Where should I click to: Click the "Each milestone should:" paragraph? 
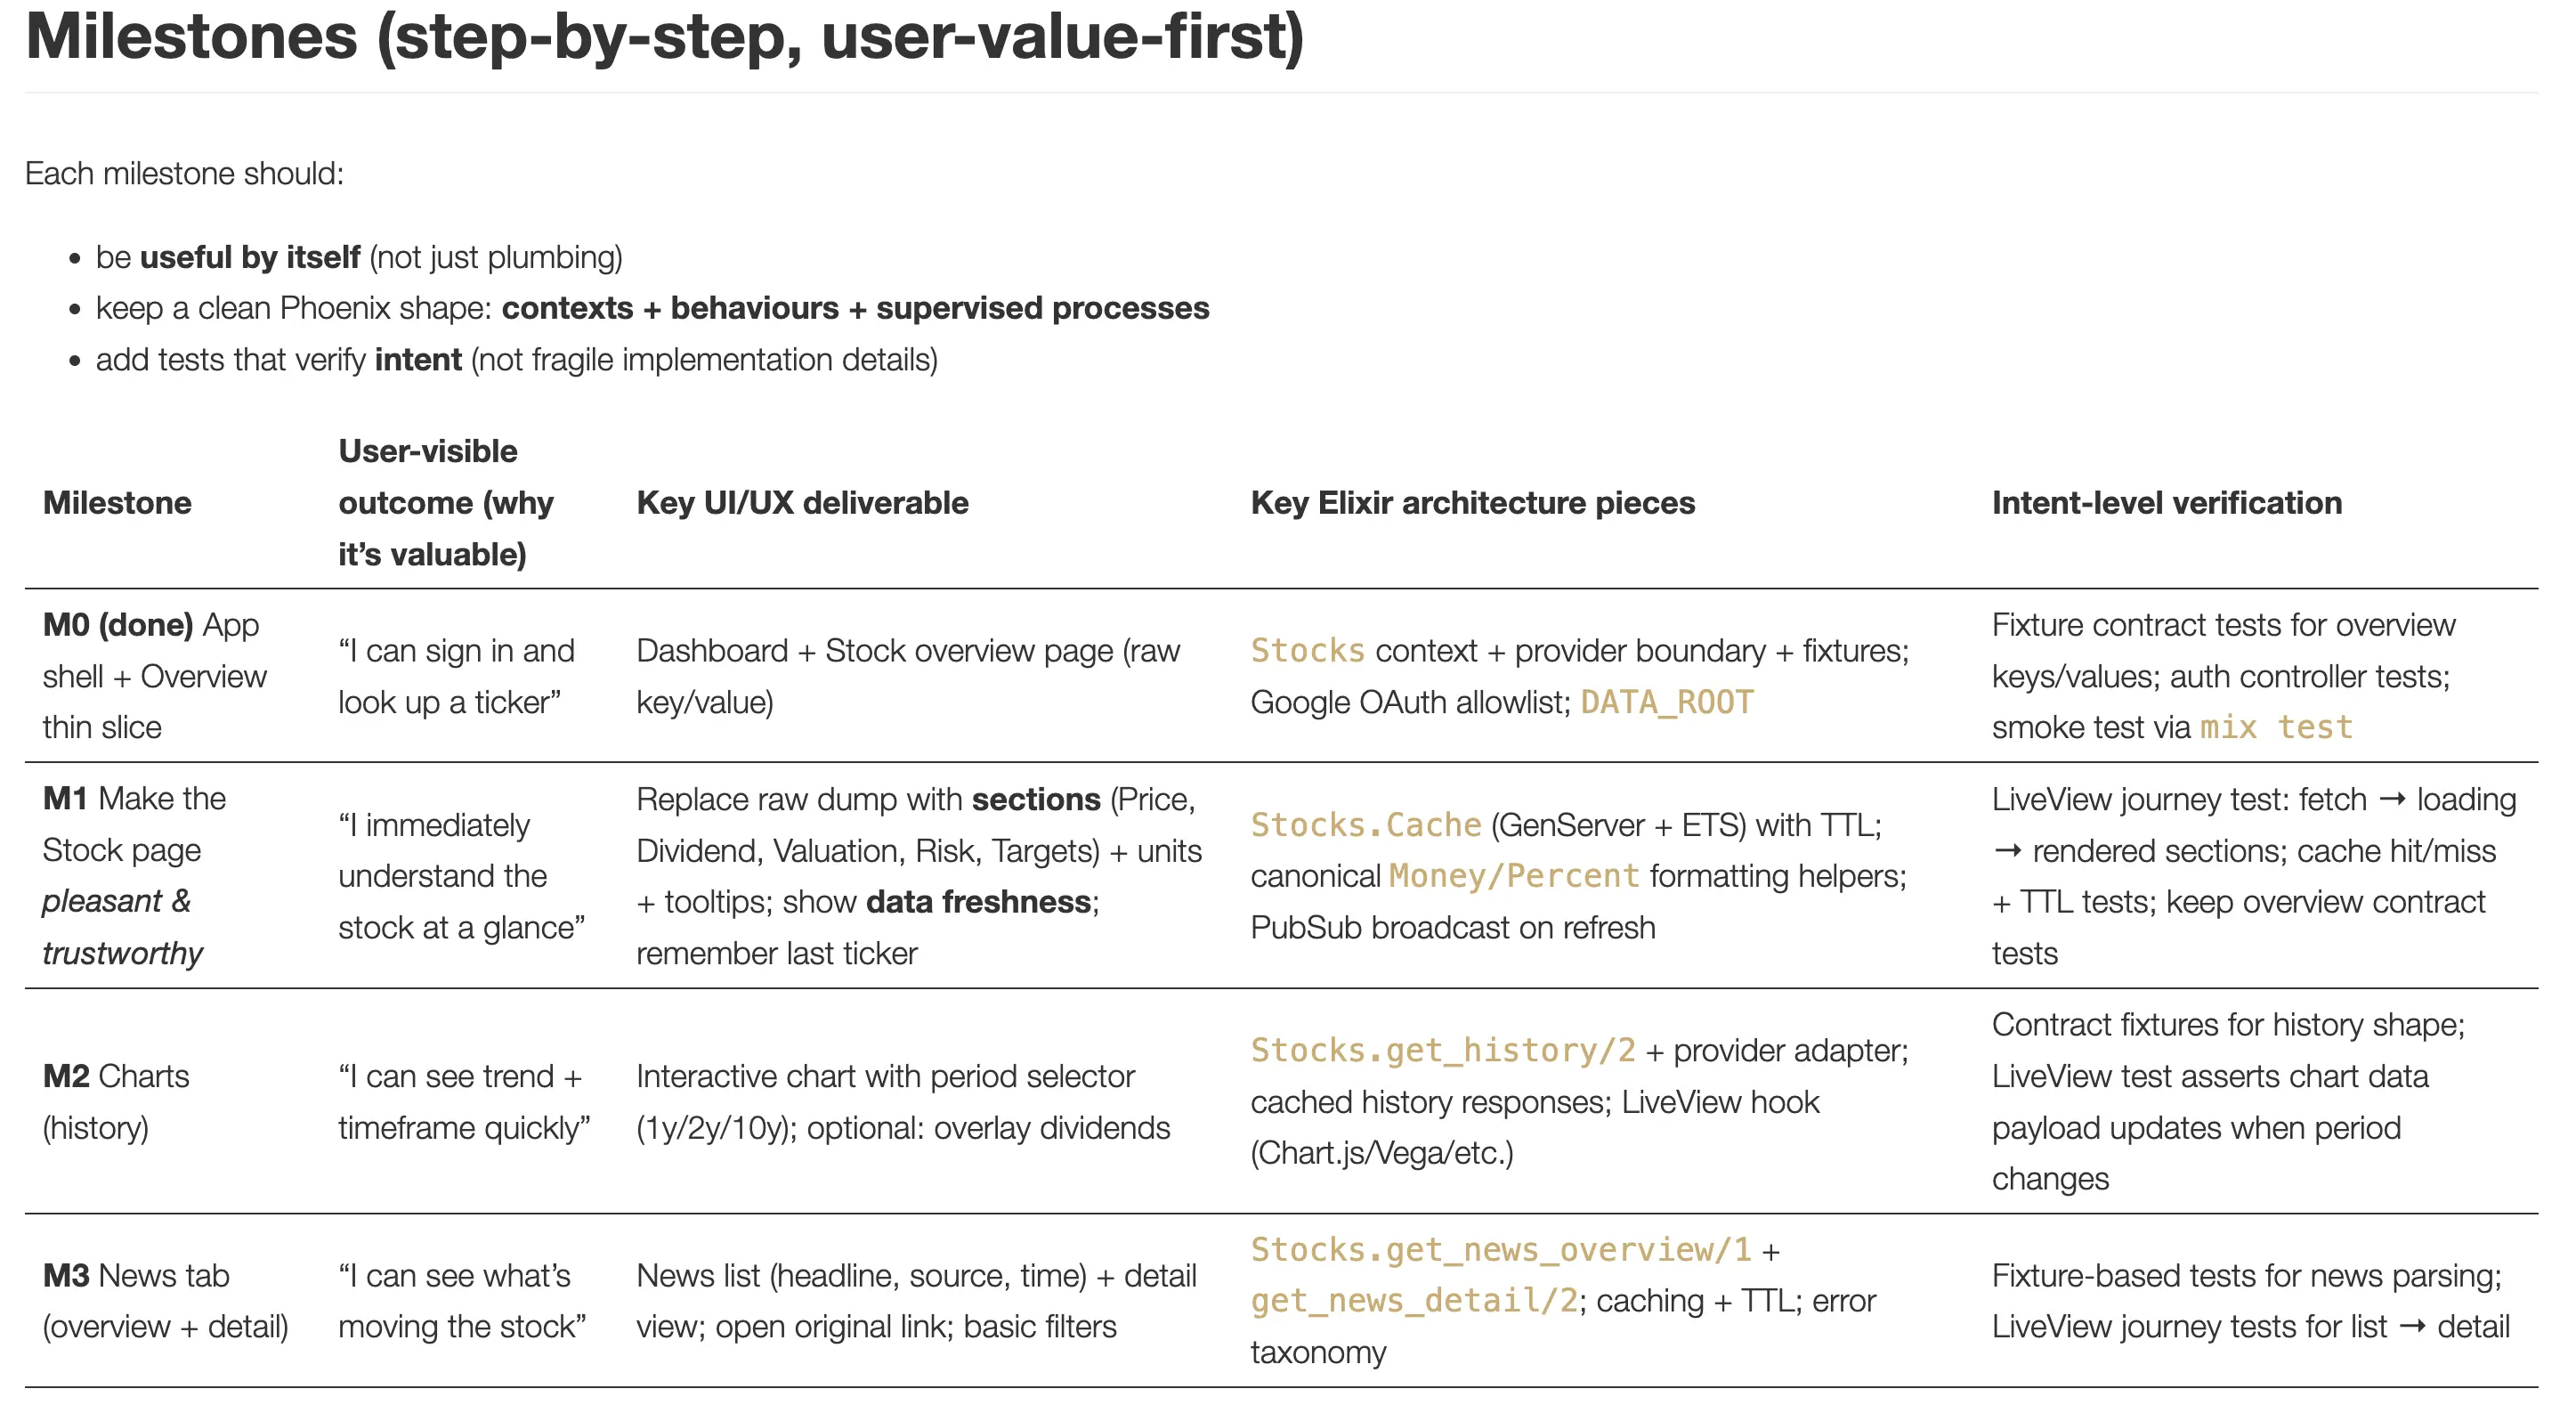(x=184, y=173)
